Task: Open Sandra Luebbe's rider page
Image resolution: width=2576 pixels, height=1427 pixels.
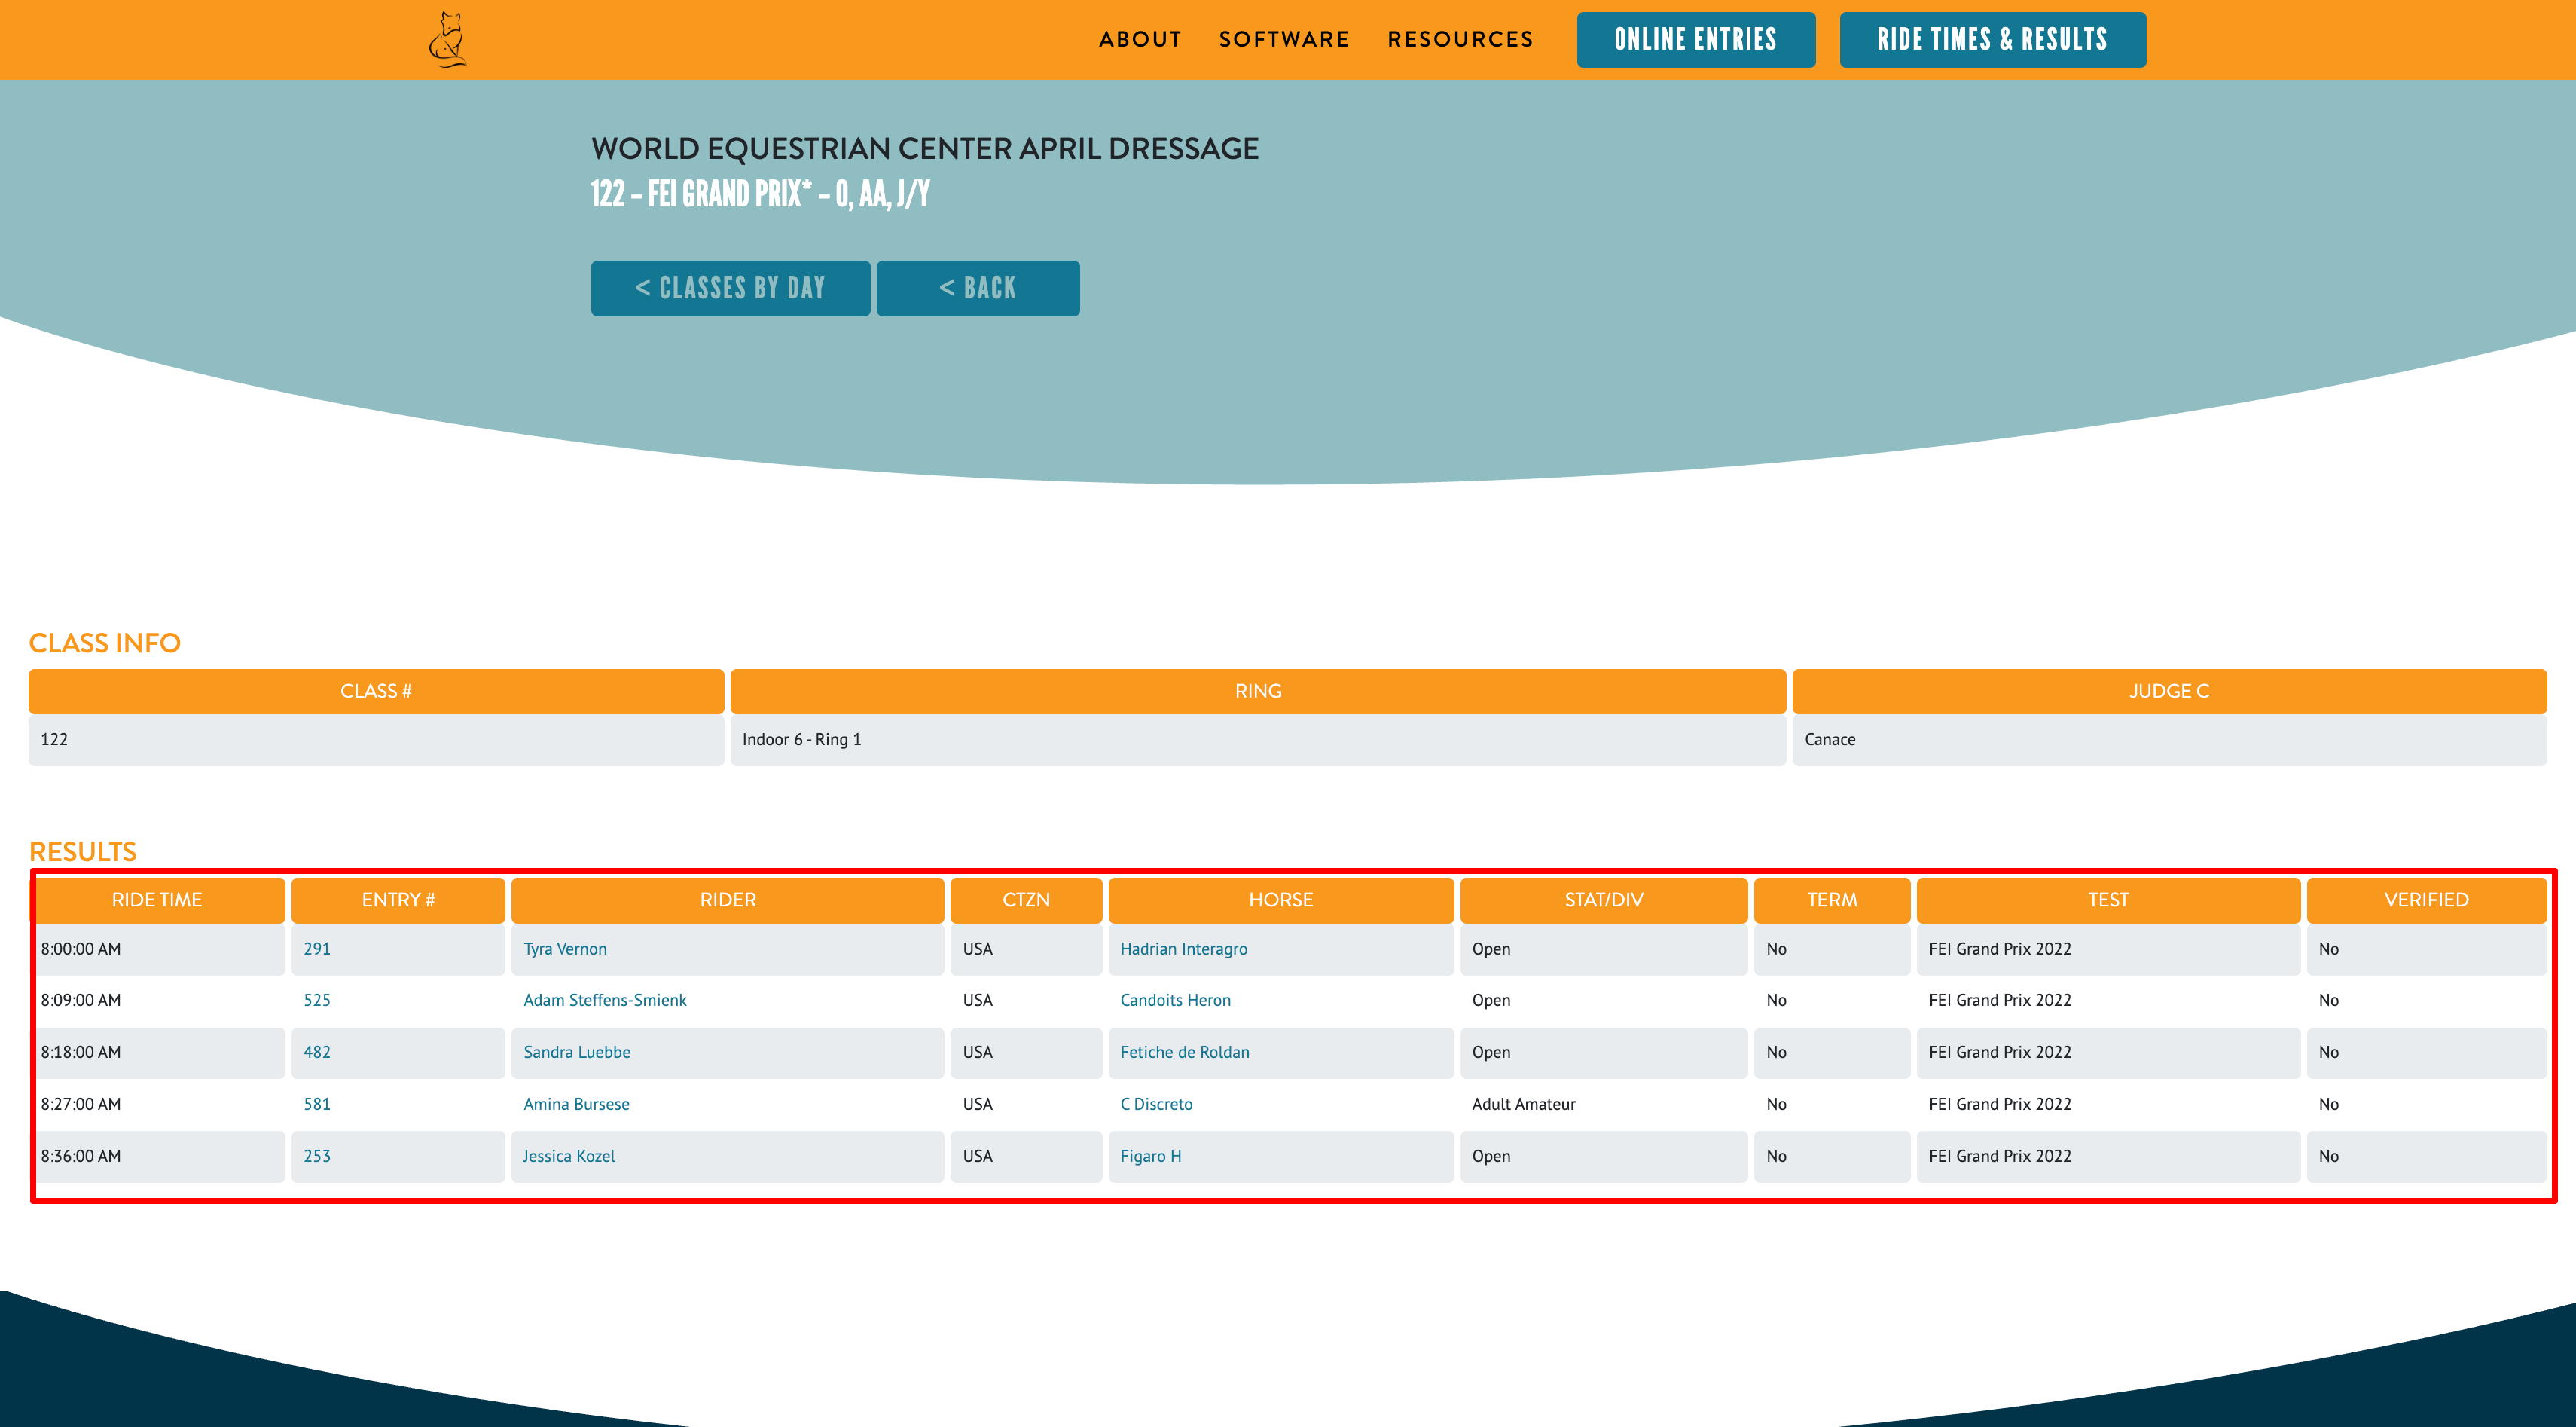Action: [577, 1052]
